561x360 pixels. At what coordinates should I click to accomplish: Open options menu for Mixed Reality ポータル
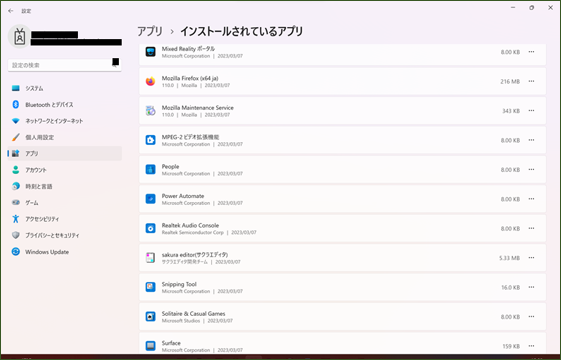pos(531,52)
